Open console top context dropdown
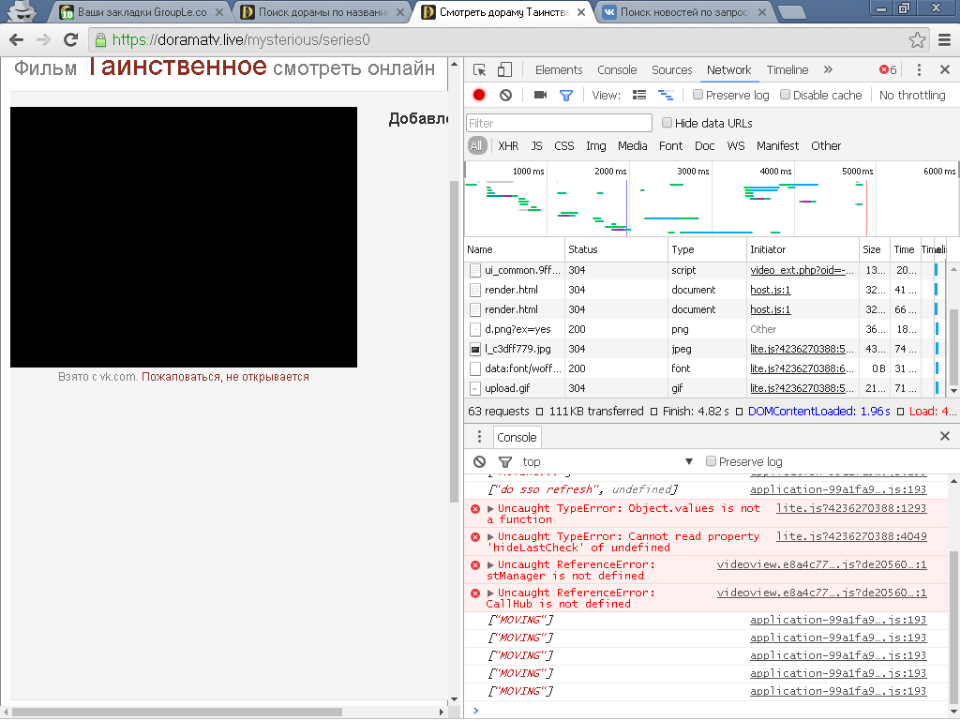This screenshot has height=720, width=960. (x=607, y=462)
